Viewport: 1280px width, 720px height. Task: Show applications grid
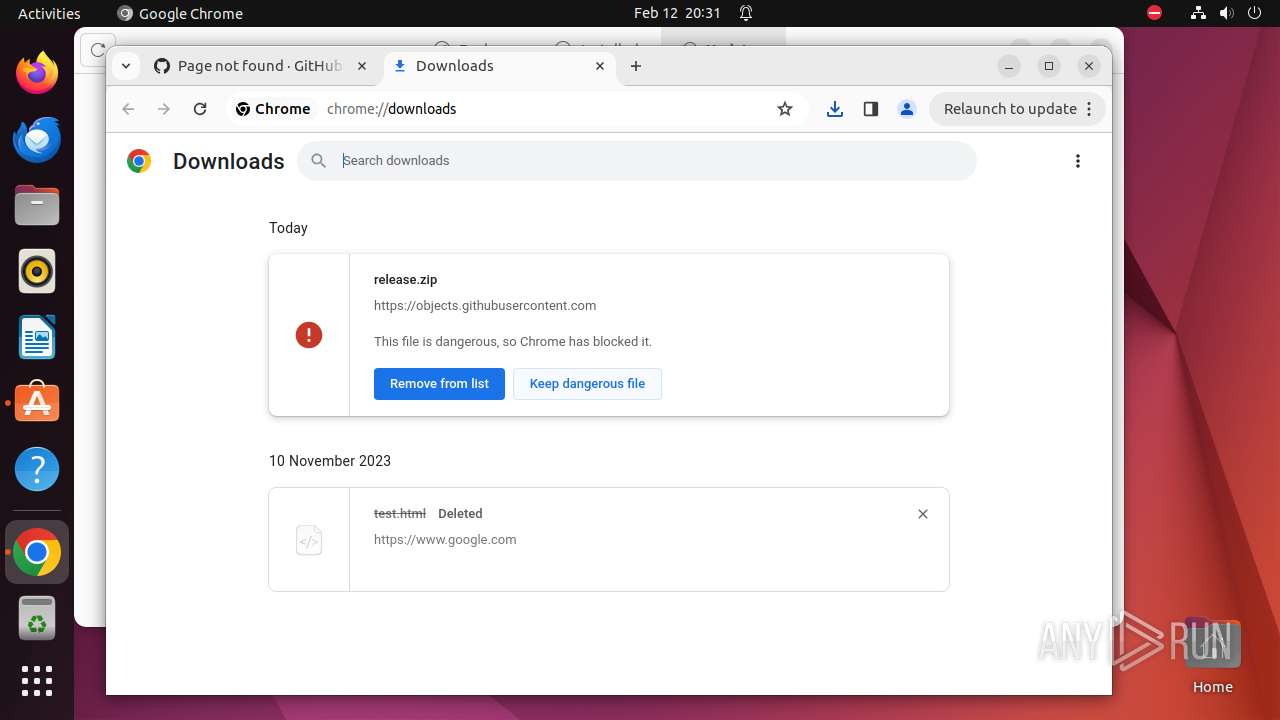click(x=37, y=681)
